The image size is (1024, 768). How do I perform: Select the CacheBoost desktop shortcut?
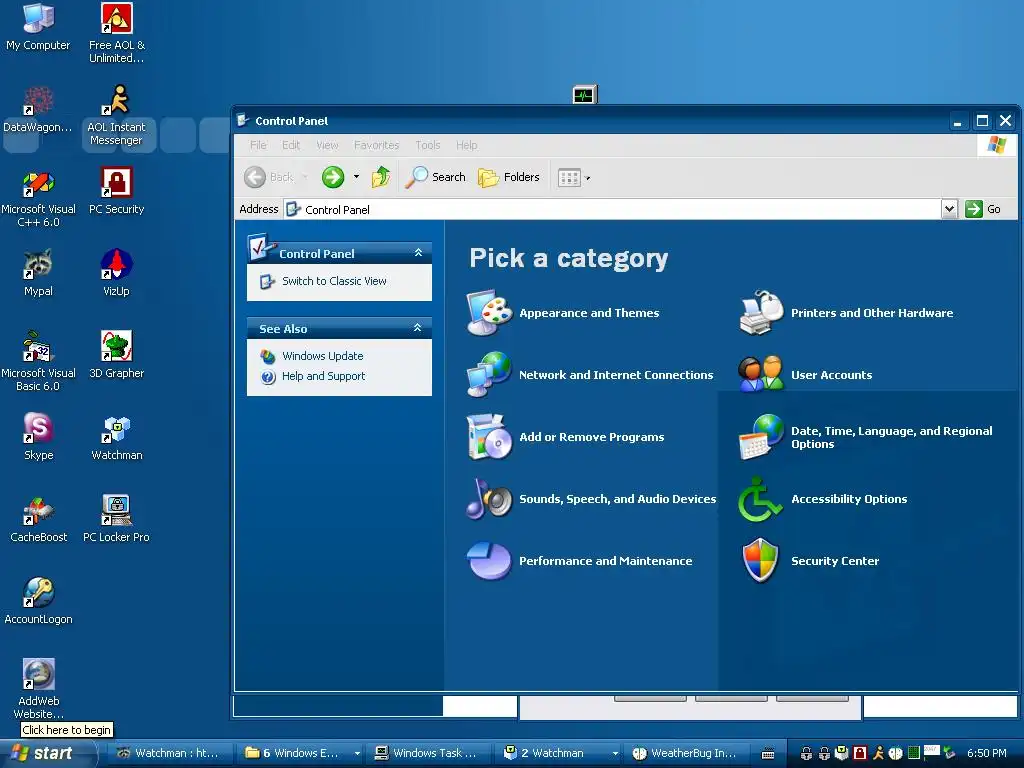(38, 519)
